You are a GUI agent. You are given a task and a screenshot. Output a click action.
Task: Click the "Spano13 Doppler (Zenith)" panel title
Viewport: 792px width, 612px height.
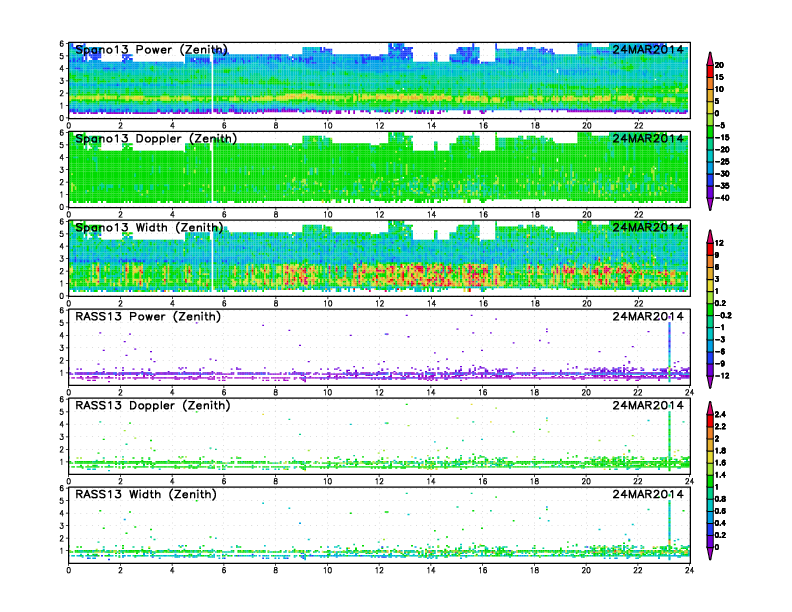click(x=156, y=138)
